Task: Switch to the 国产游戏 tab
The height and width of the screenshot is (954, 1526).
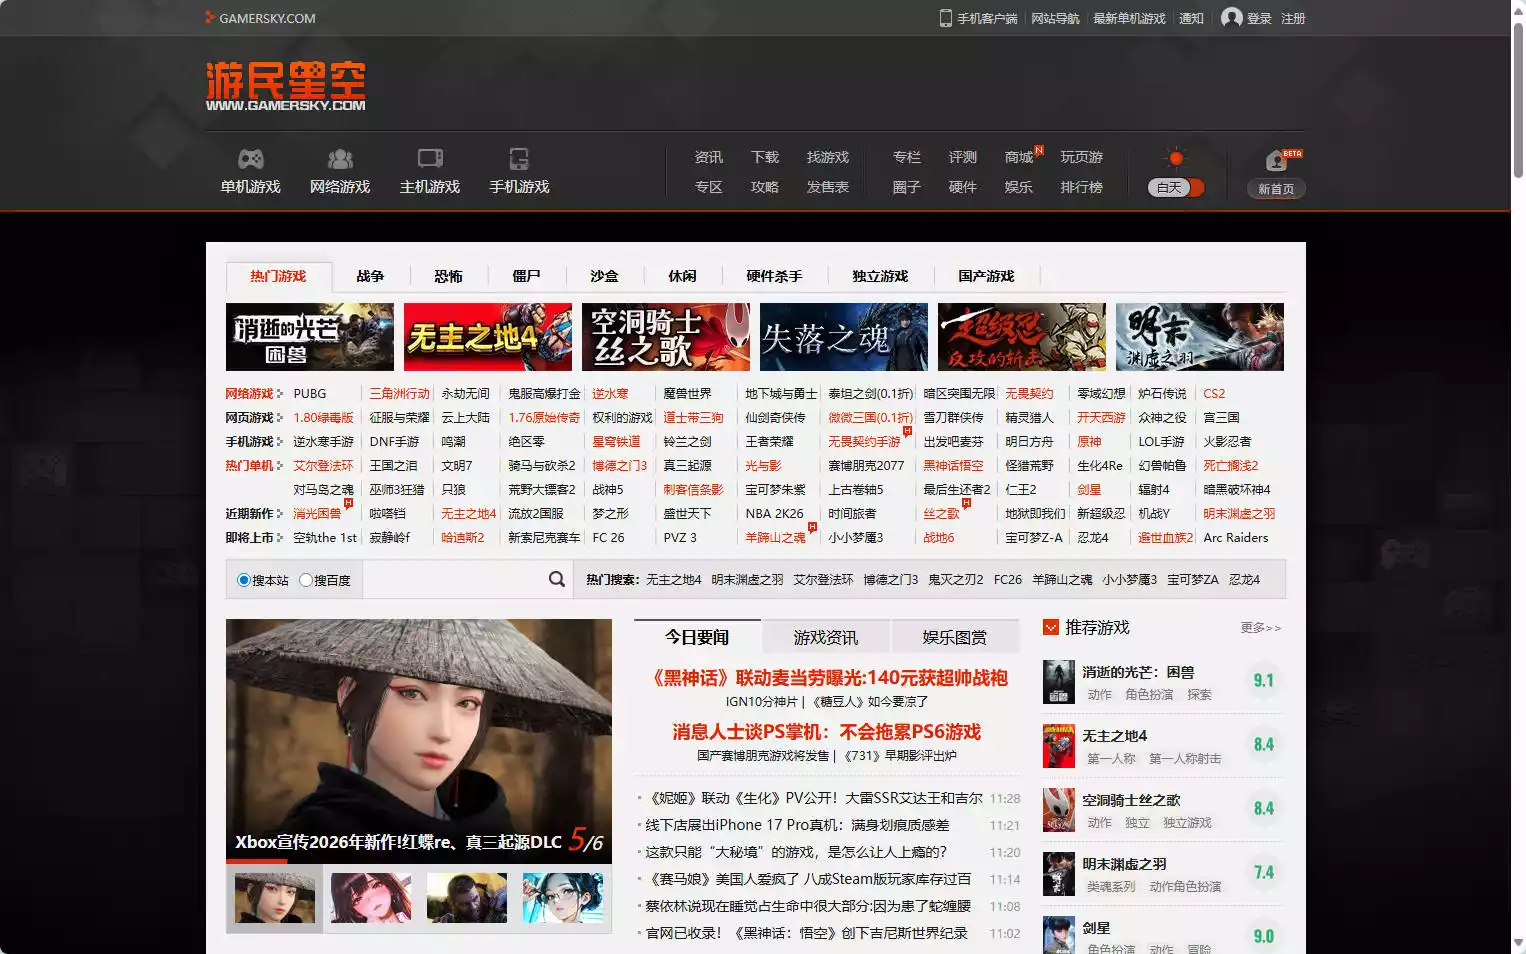Action: [986, 276]
